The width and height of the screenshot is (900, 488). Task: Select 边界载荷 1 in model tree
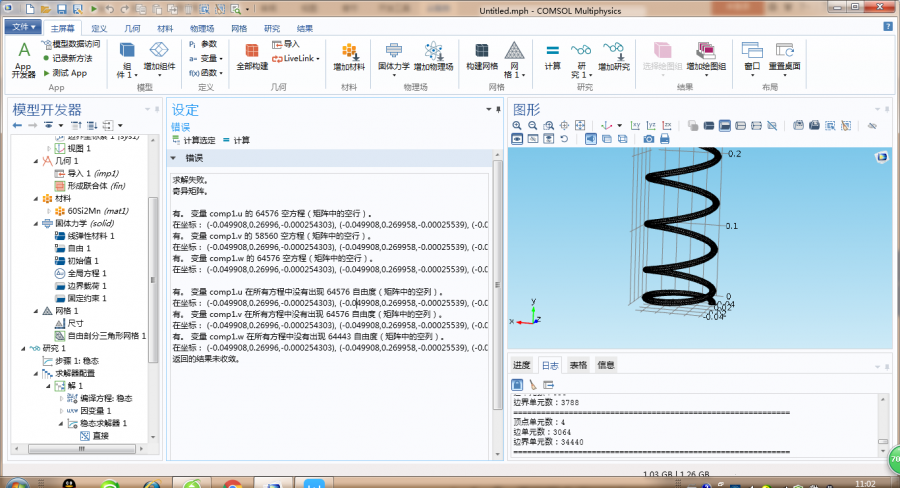click(80, 286)
